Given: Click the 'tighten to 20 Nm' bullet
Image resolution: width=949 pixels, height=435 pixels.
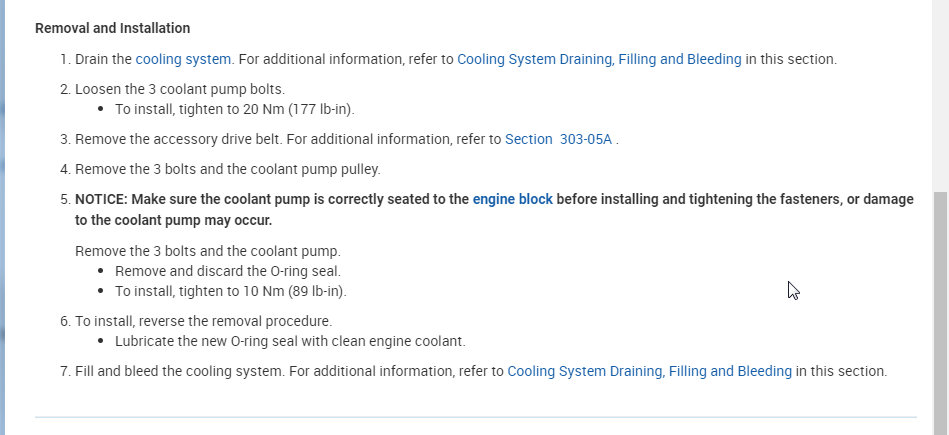Looking at the screenshot, I should (x=234, y=109).
